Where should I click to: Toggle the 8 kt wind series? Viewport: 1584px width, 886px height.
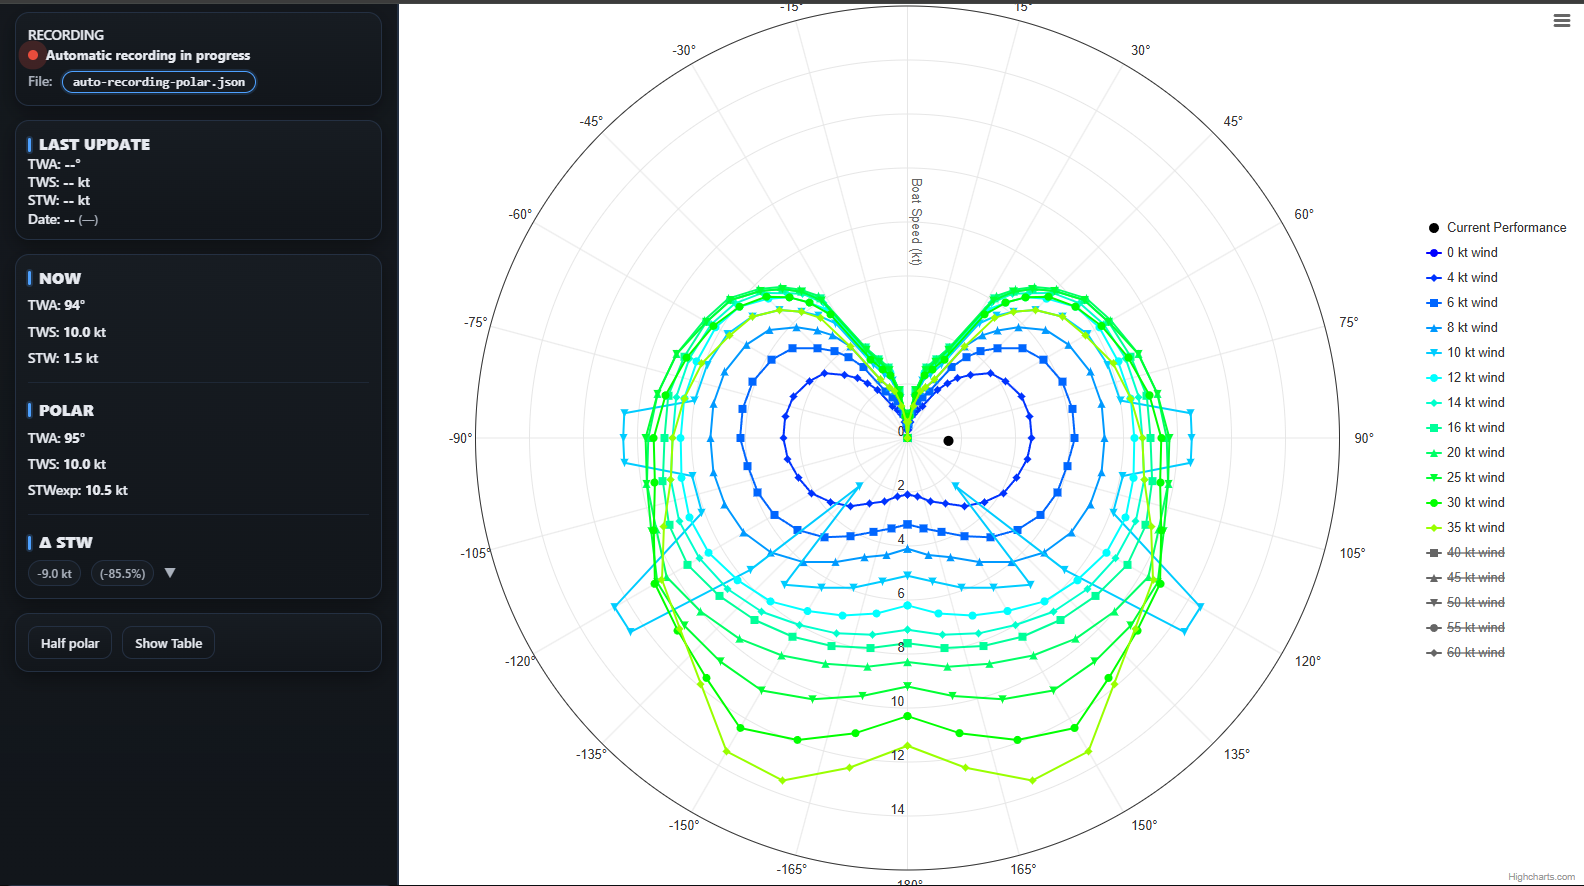click(x=1462, y=327)
